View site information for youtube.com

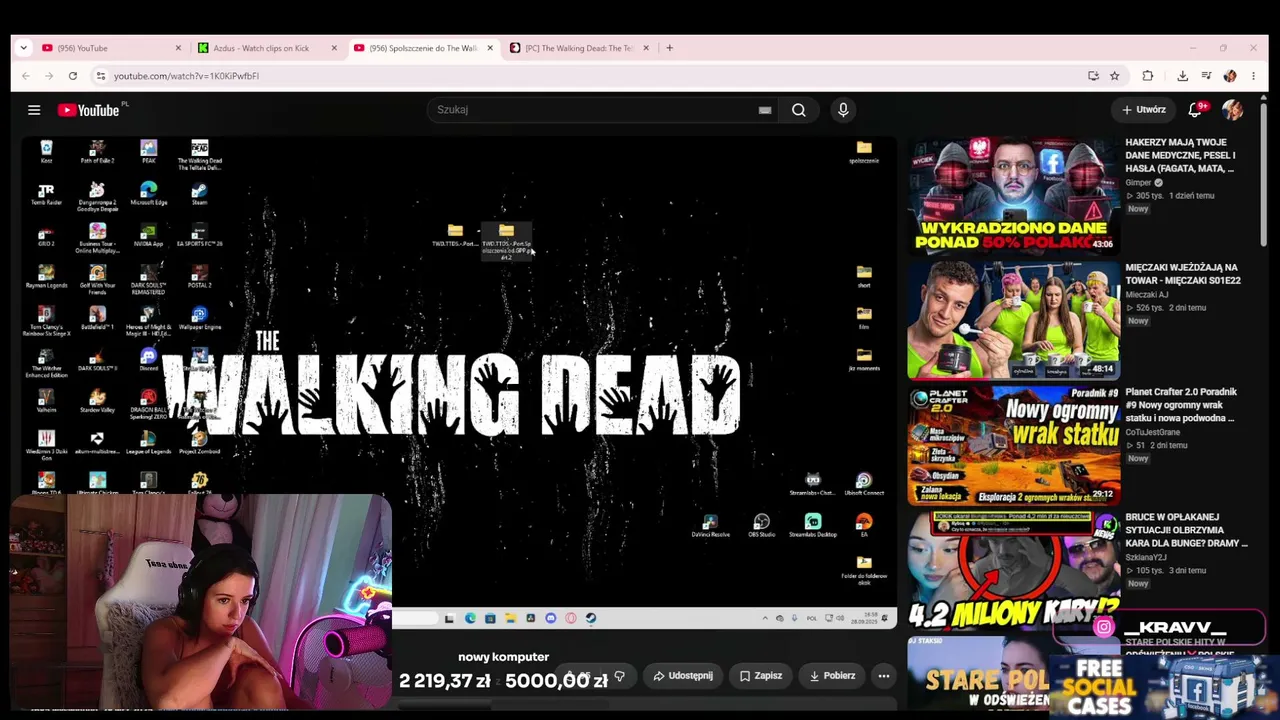click(x=100, y=76)
